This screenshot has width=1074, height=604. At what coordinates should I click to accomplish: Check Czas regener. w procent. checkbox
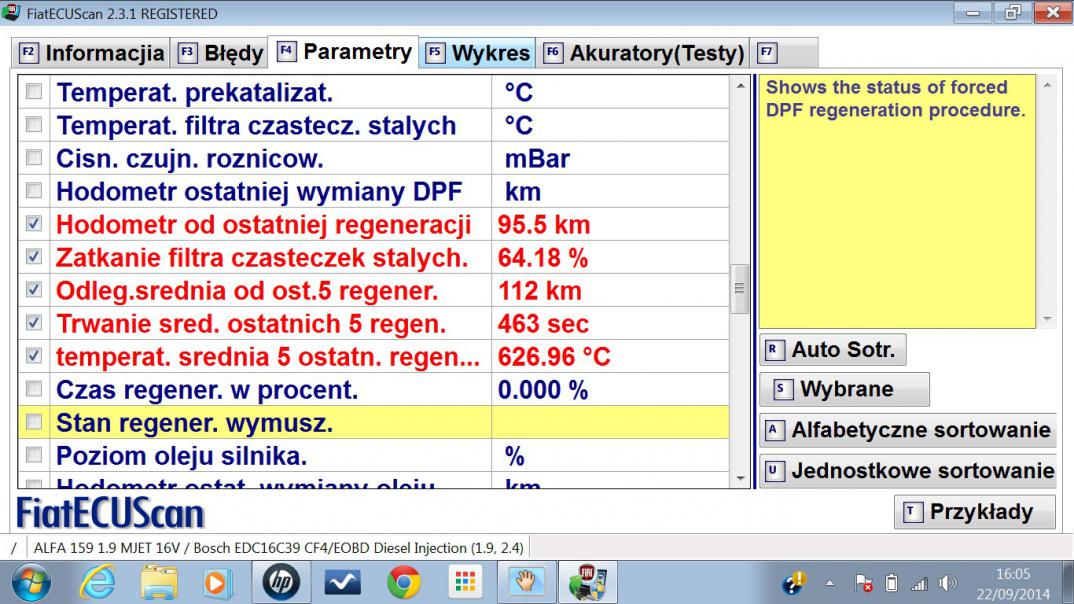(34, 388)
